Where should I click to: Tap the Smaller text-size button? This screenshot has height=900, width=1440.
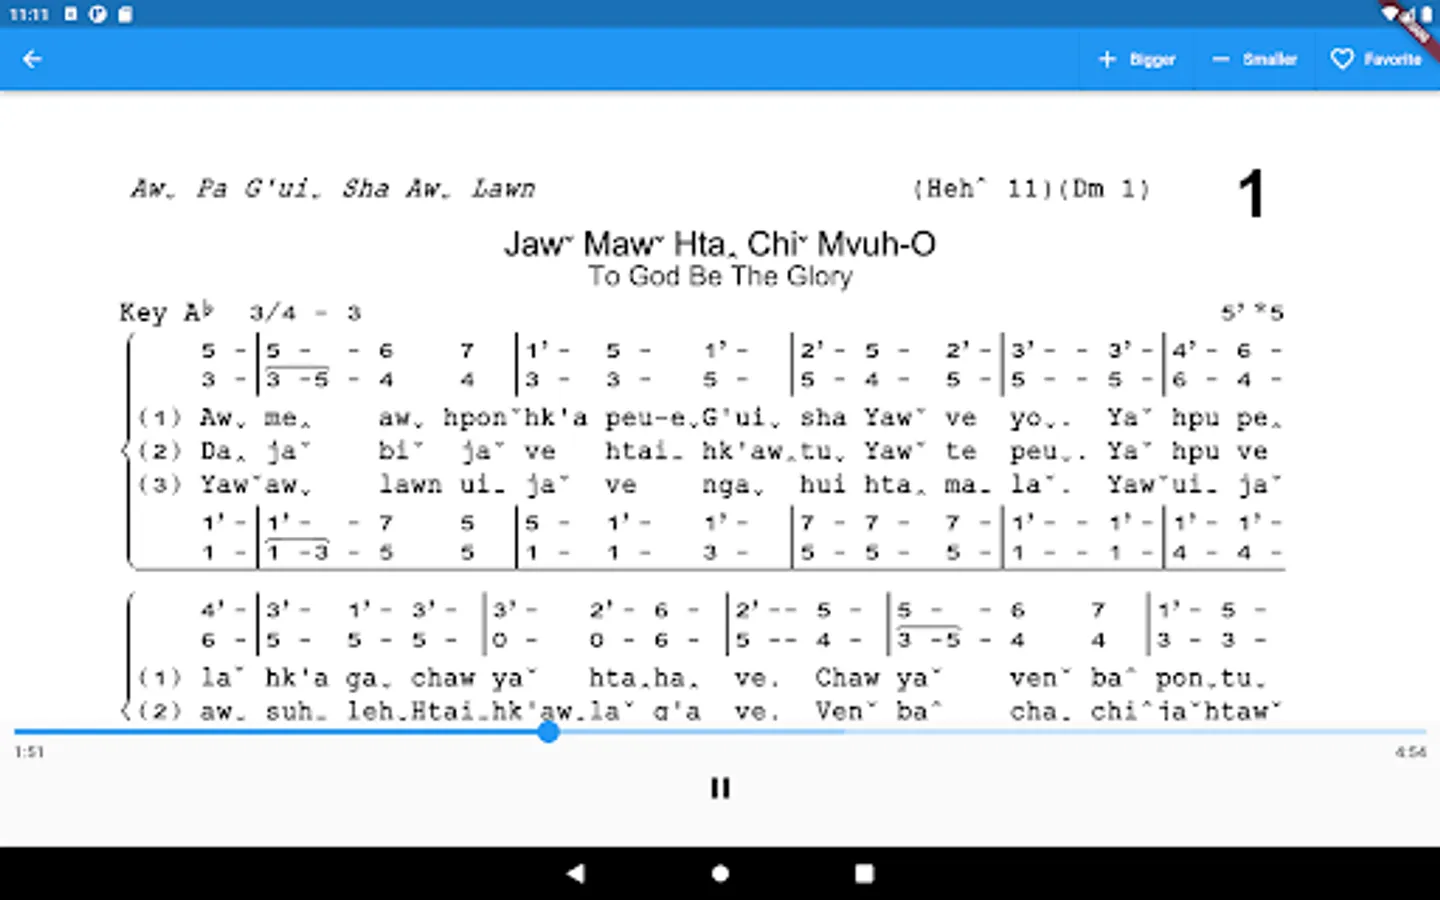1254,59
